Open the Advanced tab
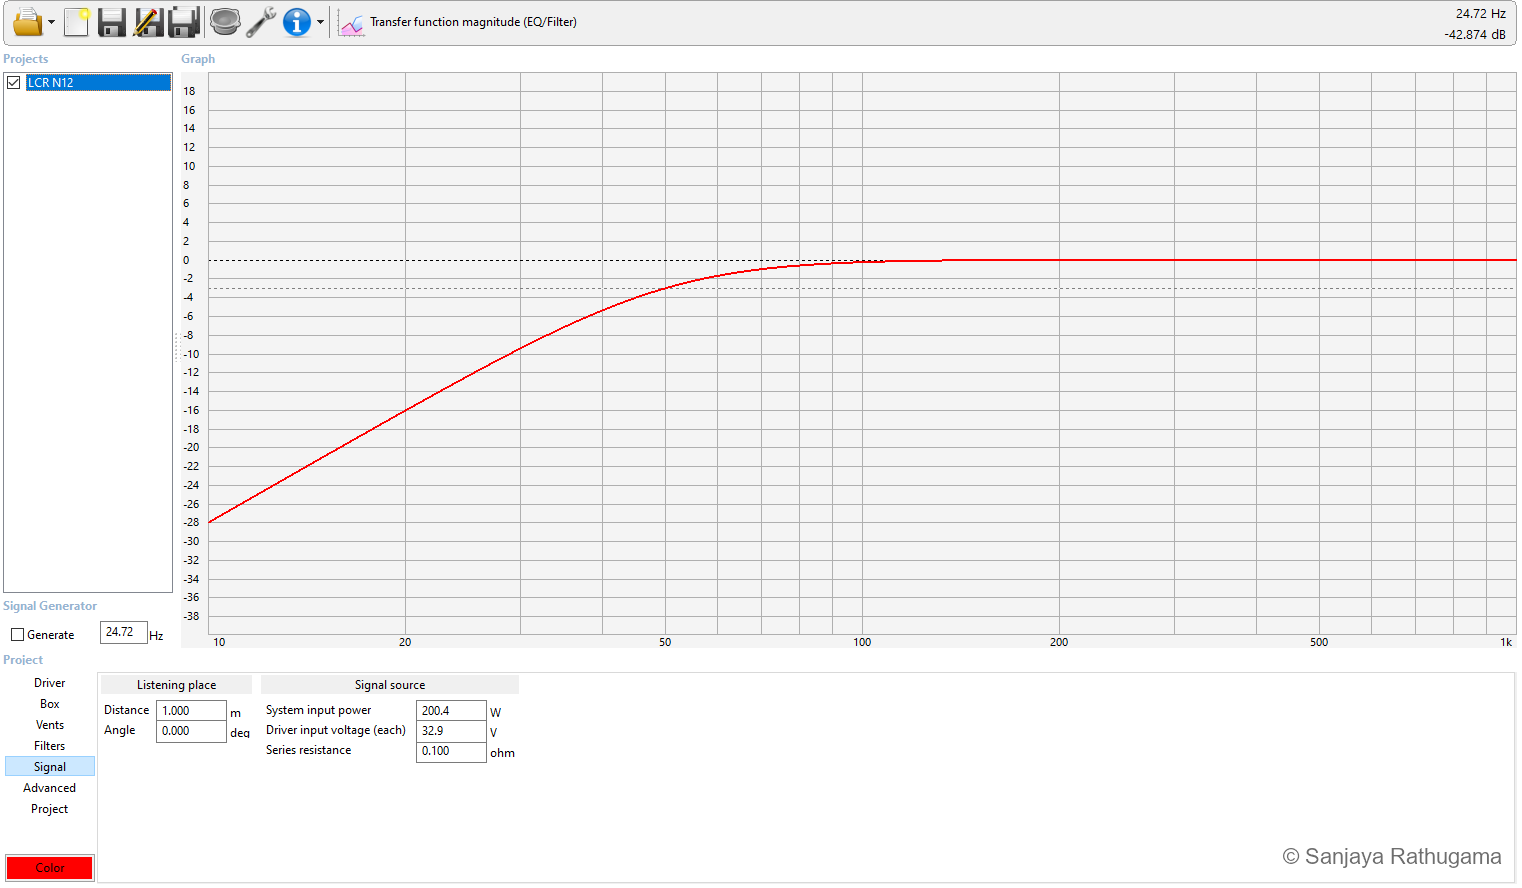The width and height of the screenshot is (1522, 888). (50, 788)
